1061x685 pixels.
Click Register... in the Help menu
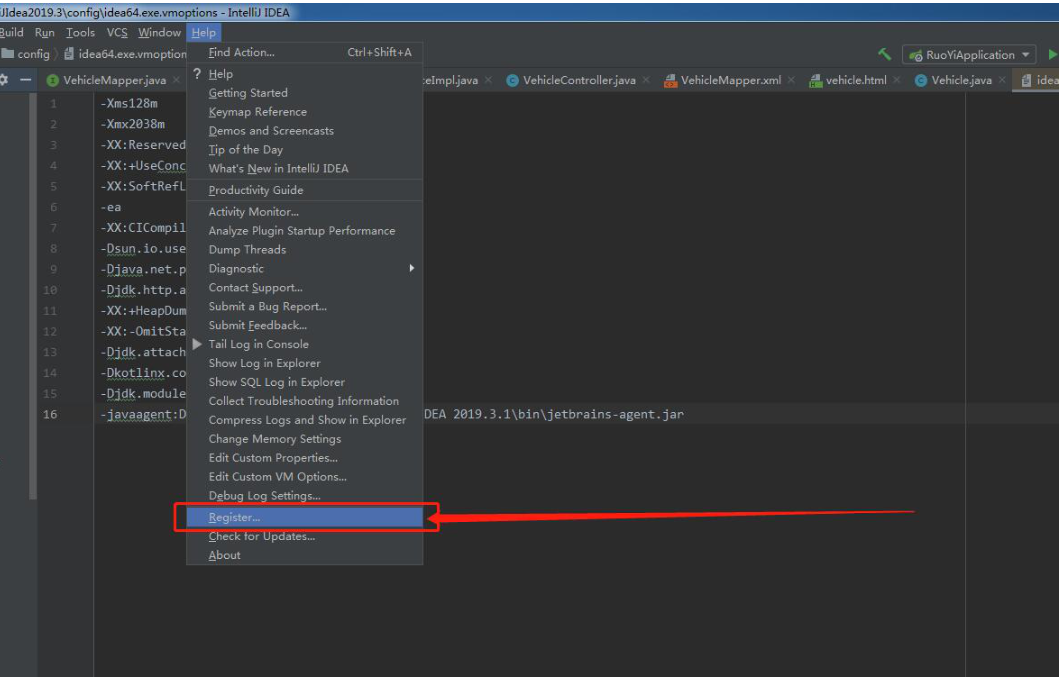[234, 518]
